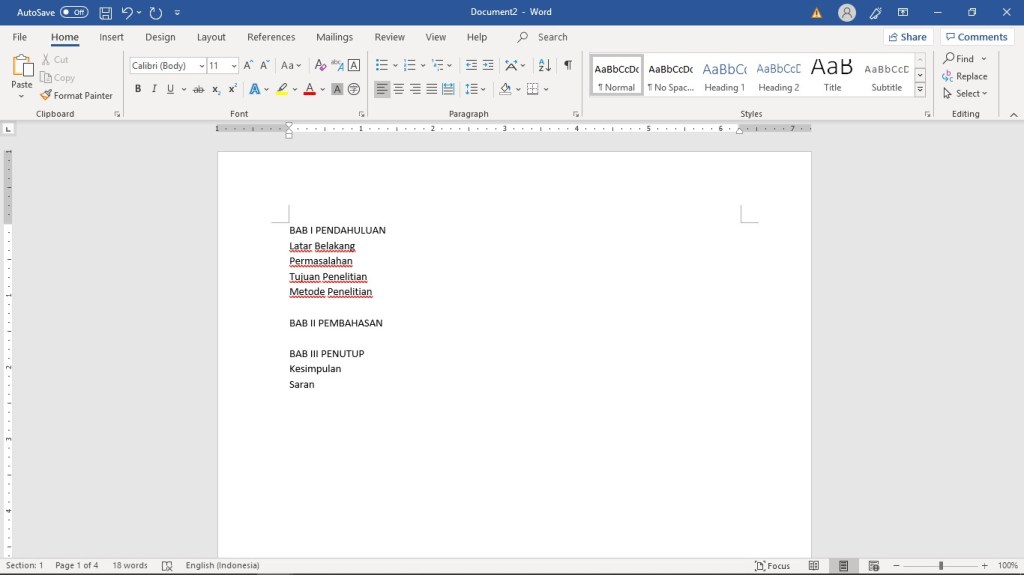Apply bold formatting with the B icon

[138, 89]
